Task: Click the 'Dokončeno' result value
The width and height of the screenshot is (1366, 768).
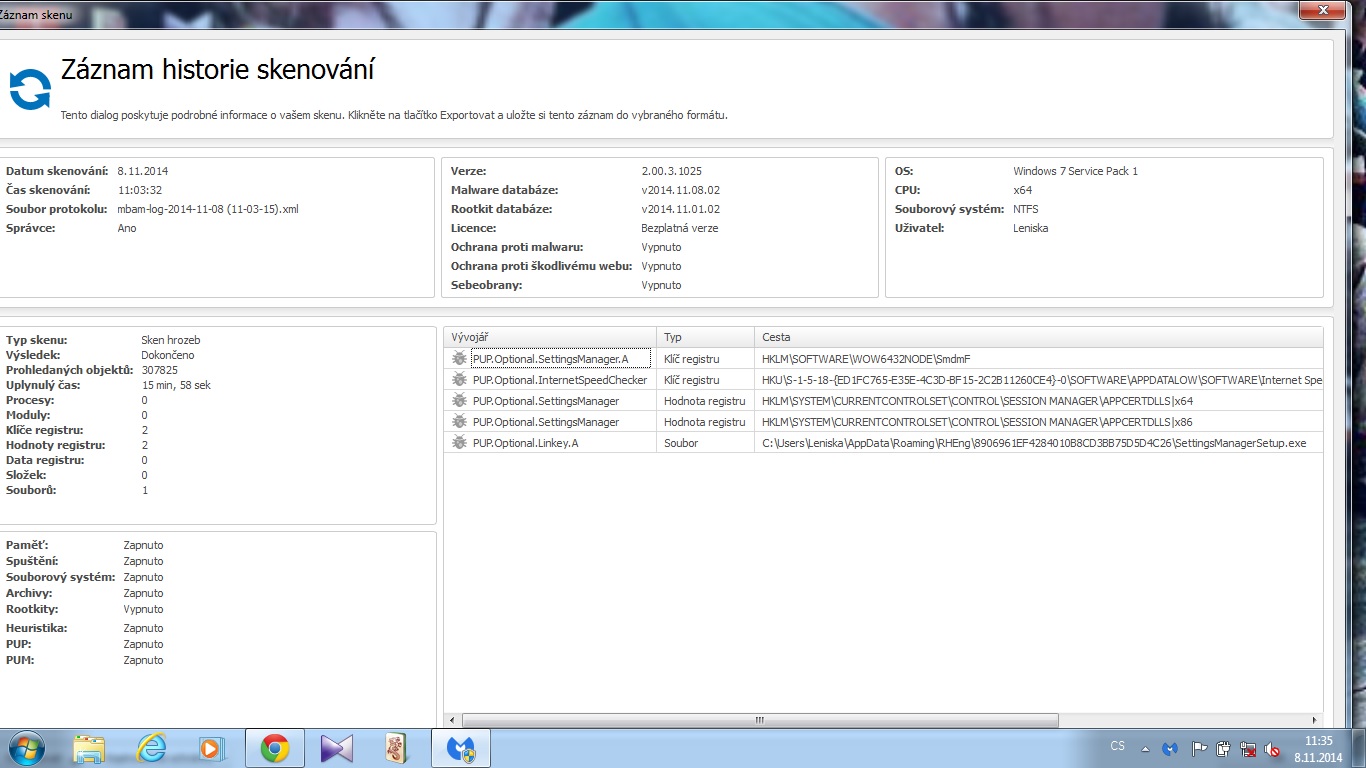Action: pyautogui.click(x=168, y=355)
